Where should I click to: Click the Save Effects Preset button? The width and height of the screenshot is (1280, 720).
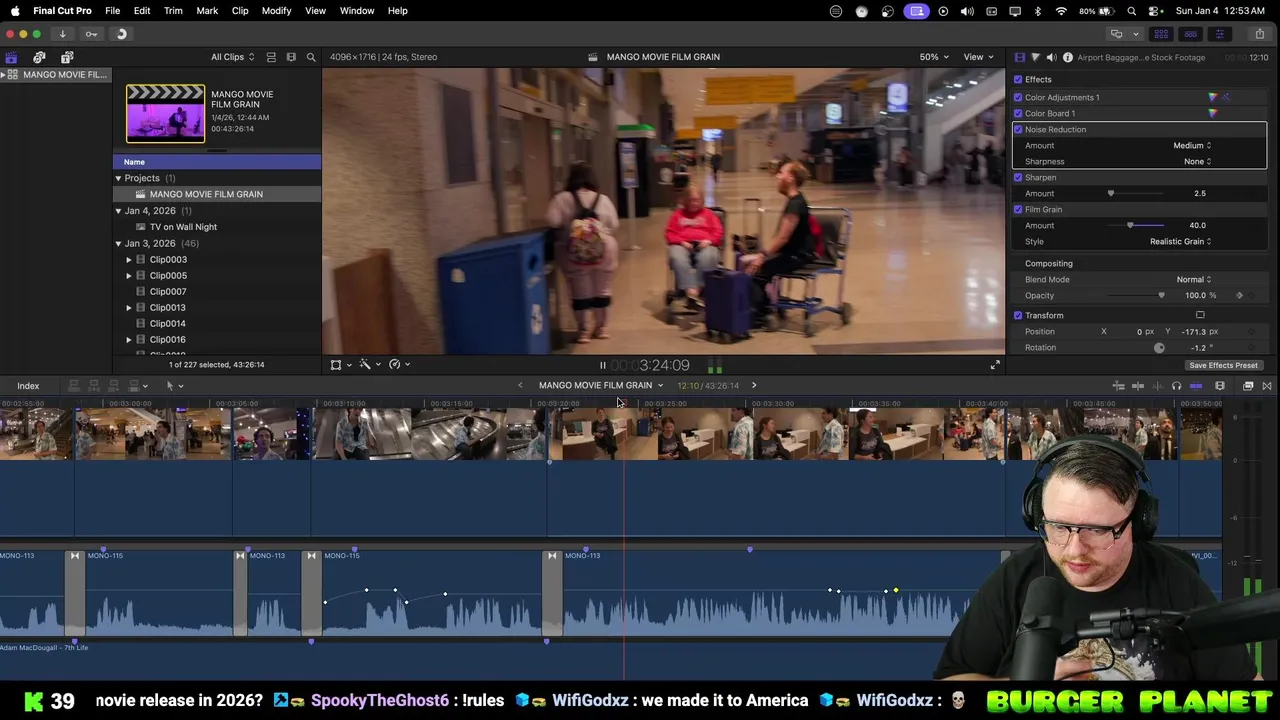coord(1223,365)
